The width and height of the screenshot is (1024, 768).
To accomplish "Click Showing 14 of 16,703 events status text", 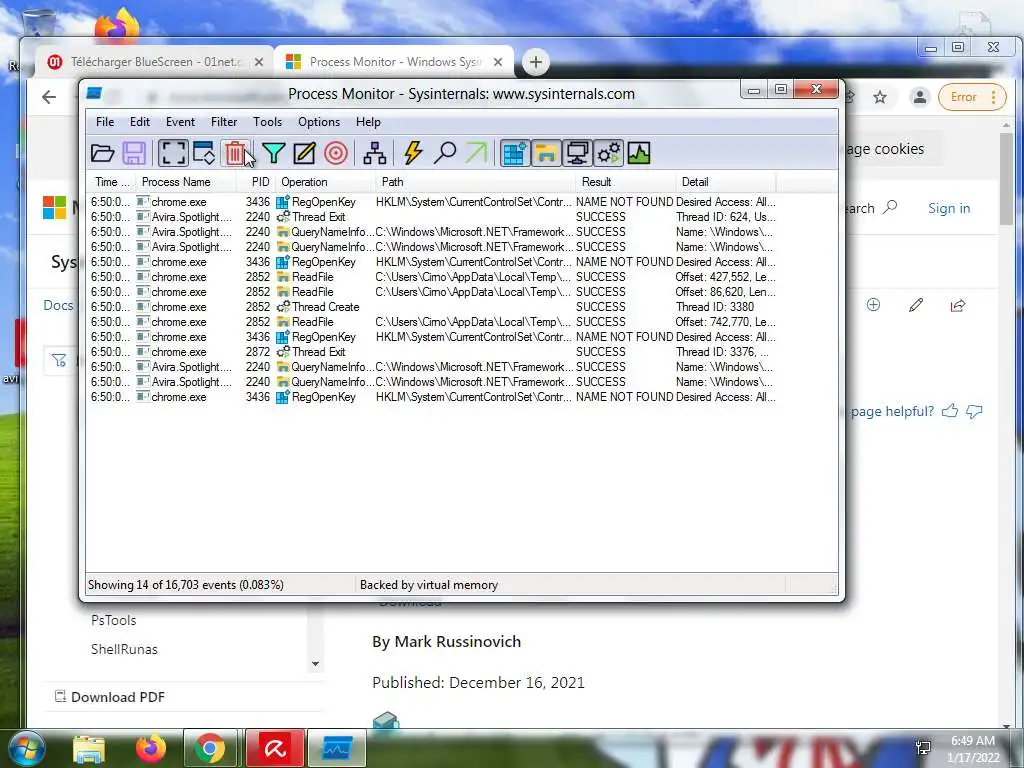I will [185, 585].
